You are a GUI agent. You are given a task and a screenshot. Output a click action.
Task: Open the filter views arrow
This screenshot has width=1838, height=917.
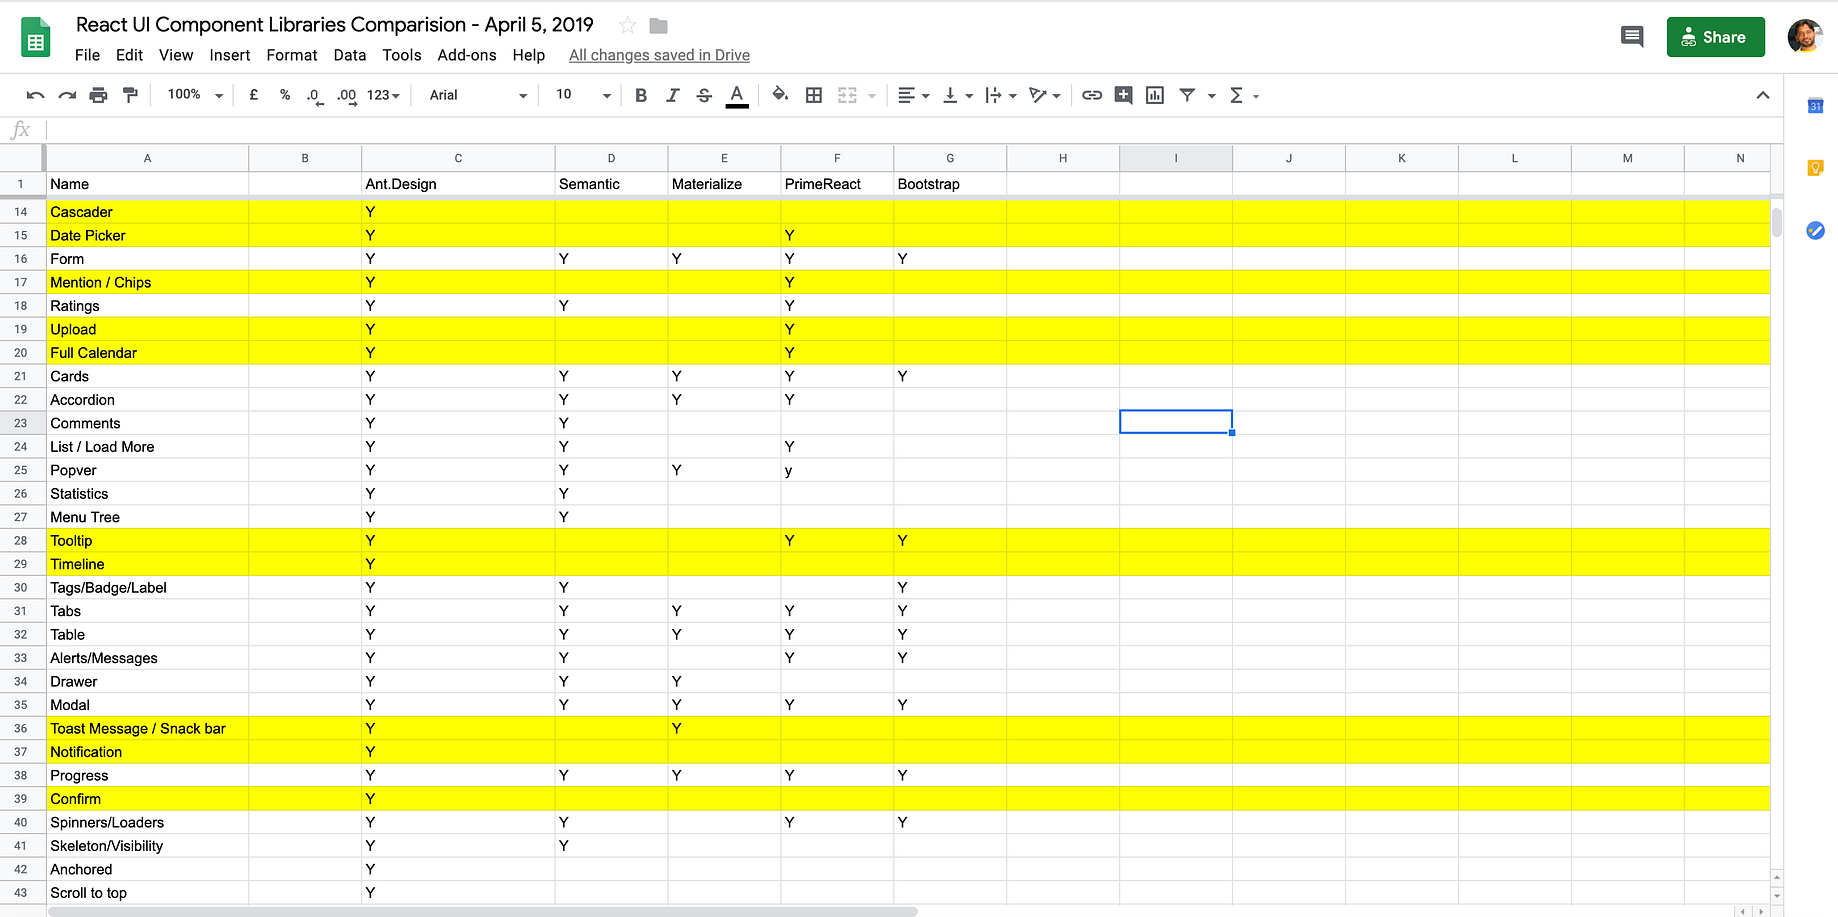click(x=1212, y=96)
